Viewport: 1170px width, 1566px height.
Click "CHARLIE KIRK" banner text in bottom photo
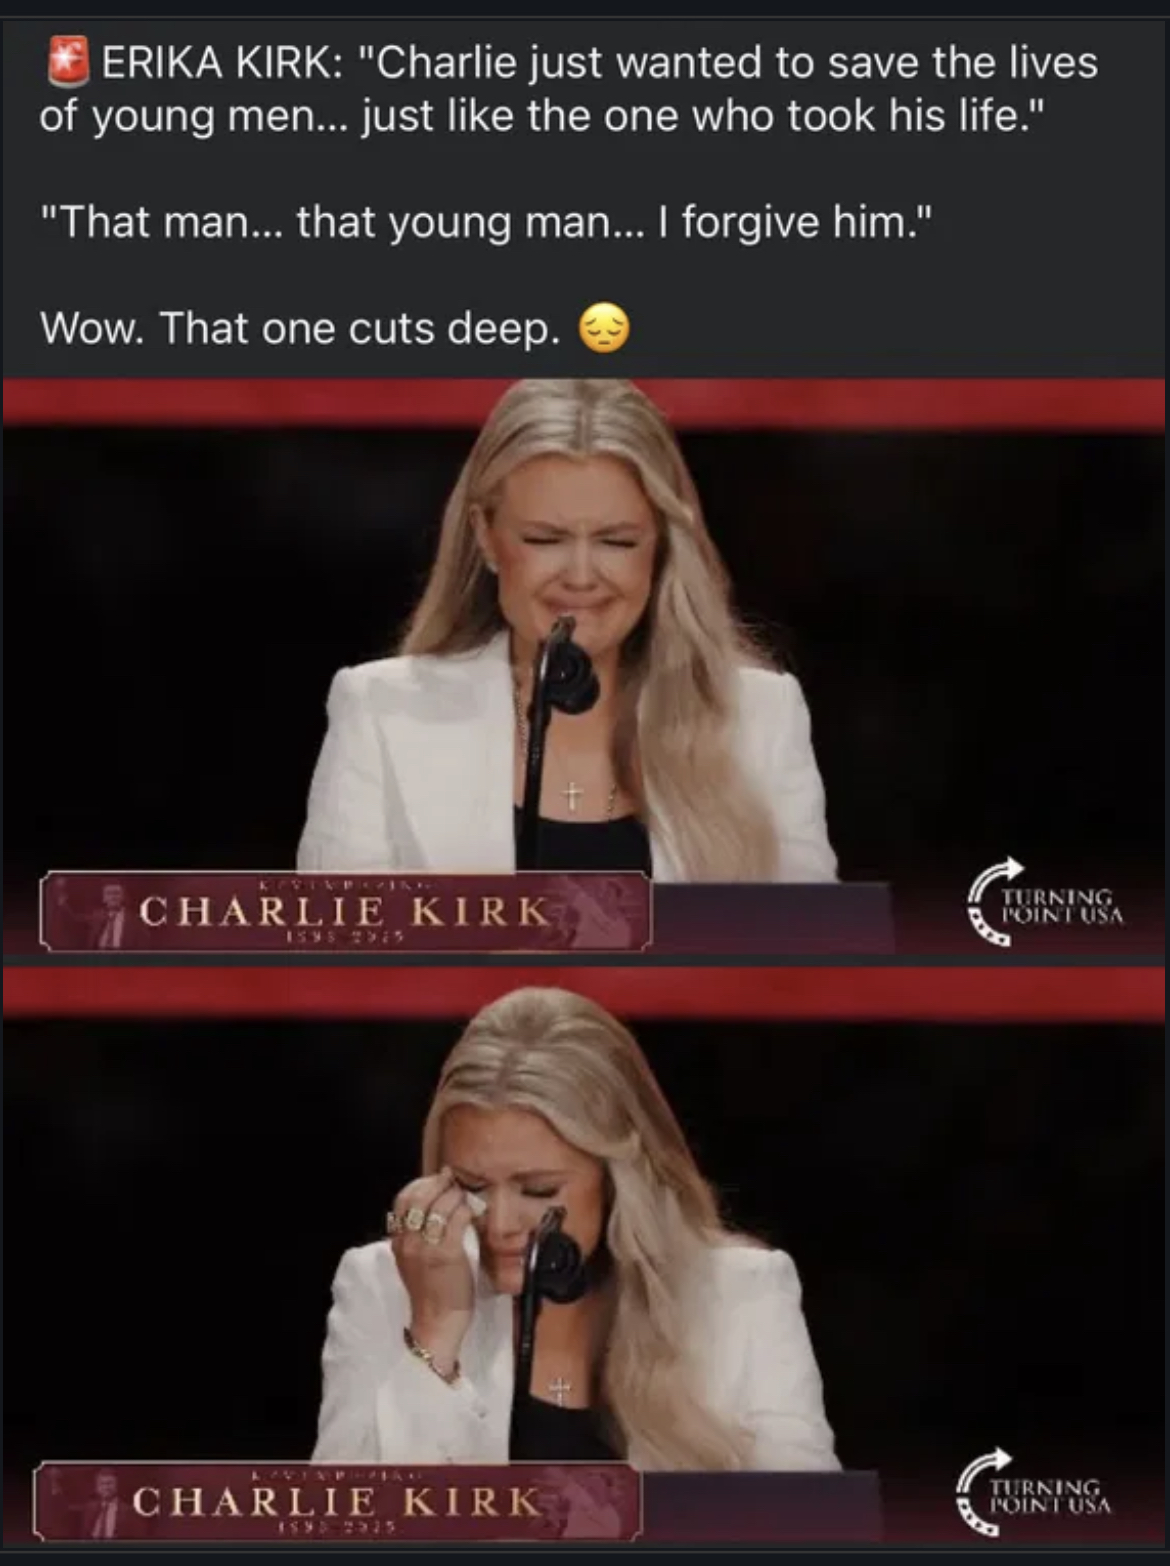click(337, 1501)
